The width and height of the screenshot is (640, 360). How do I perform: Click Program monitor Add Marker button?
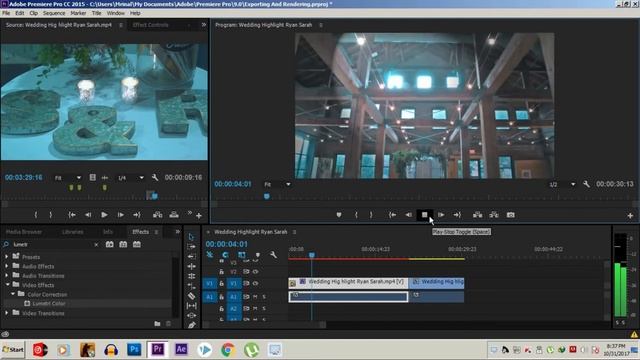[339, 215]
